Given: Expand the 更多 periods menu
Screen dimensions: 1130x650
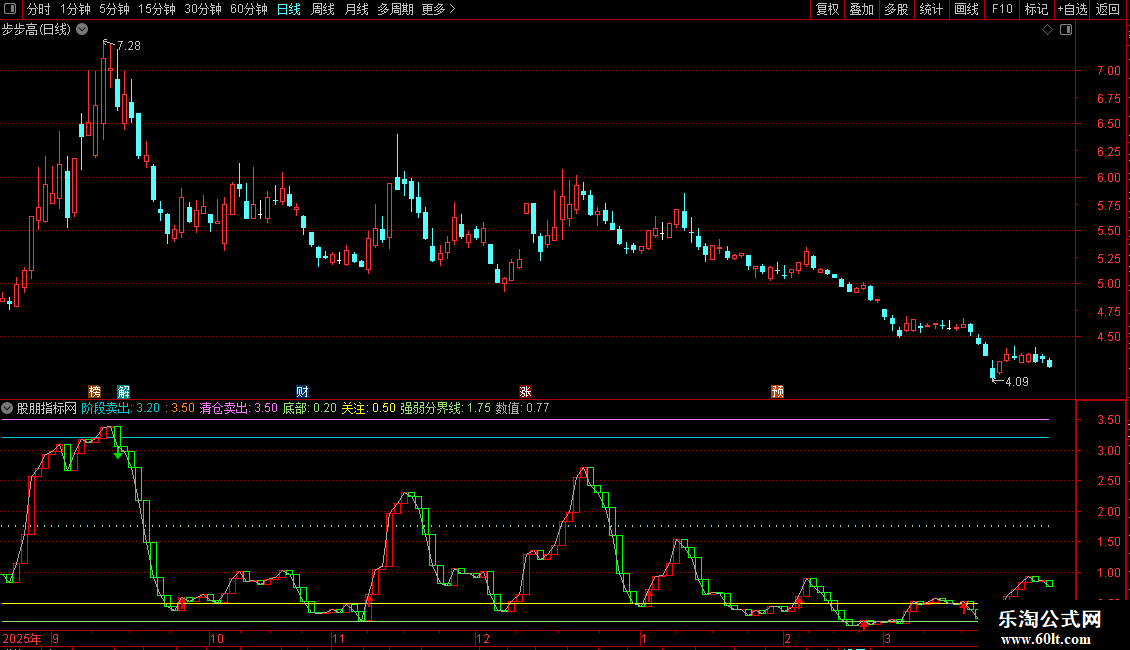Looking at the screenshot, I should 438,10.
